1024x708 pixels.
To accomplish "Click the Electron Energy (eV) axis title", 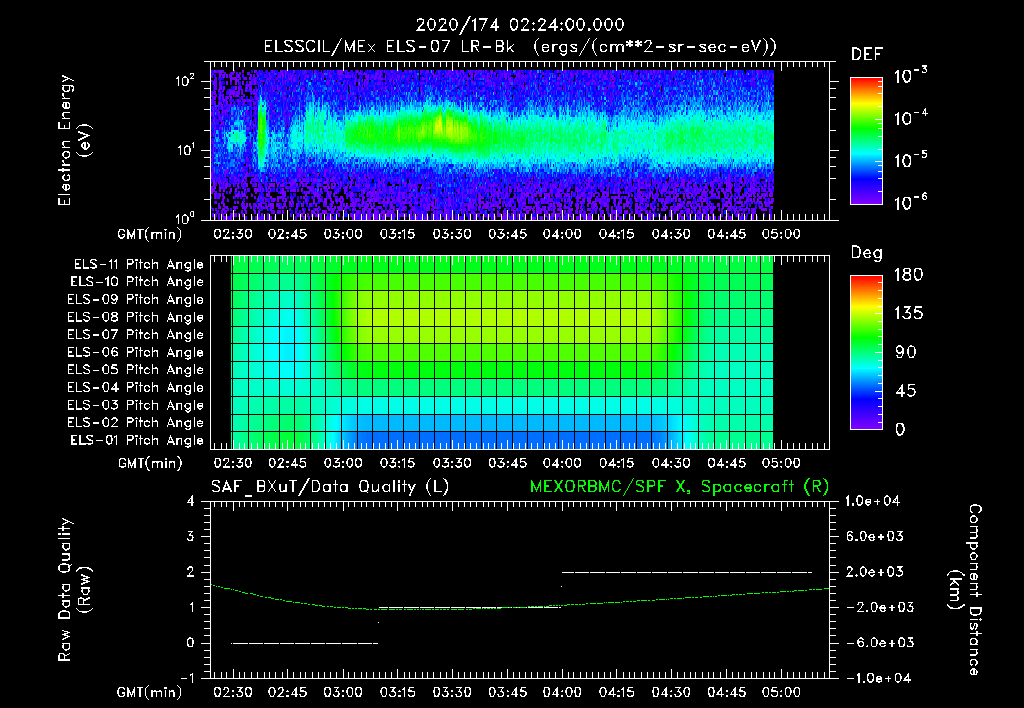I will [x=74, y=140].
